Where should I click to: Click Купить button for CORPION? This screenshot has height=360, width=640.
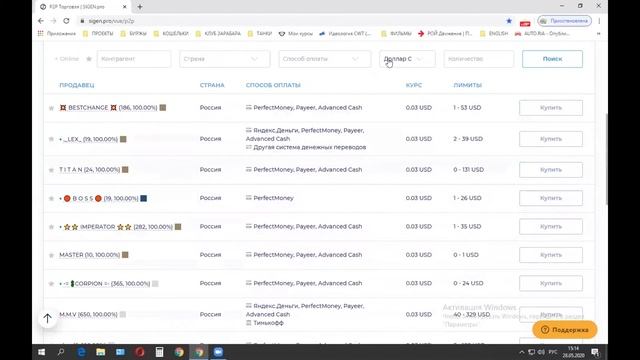(x=551, y=283)
